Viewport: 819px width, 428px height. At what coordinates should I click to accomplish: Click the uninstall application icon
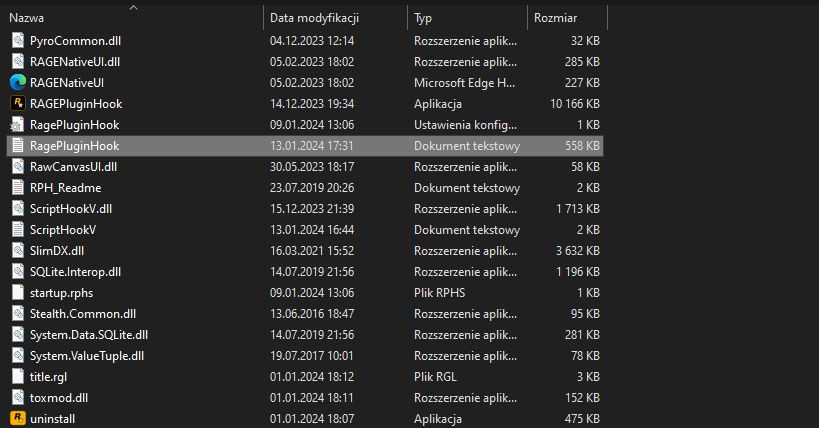click(18, 418)
